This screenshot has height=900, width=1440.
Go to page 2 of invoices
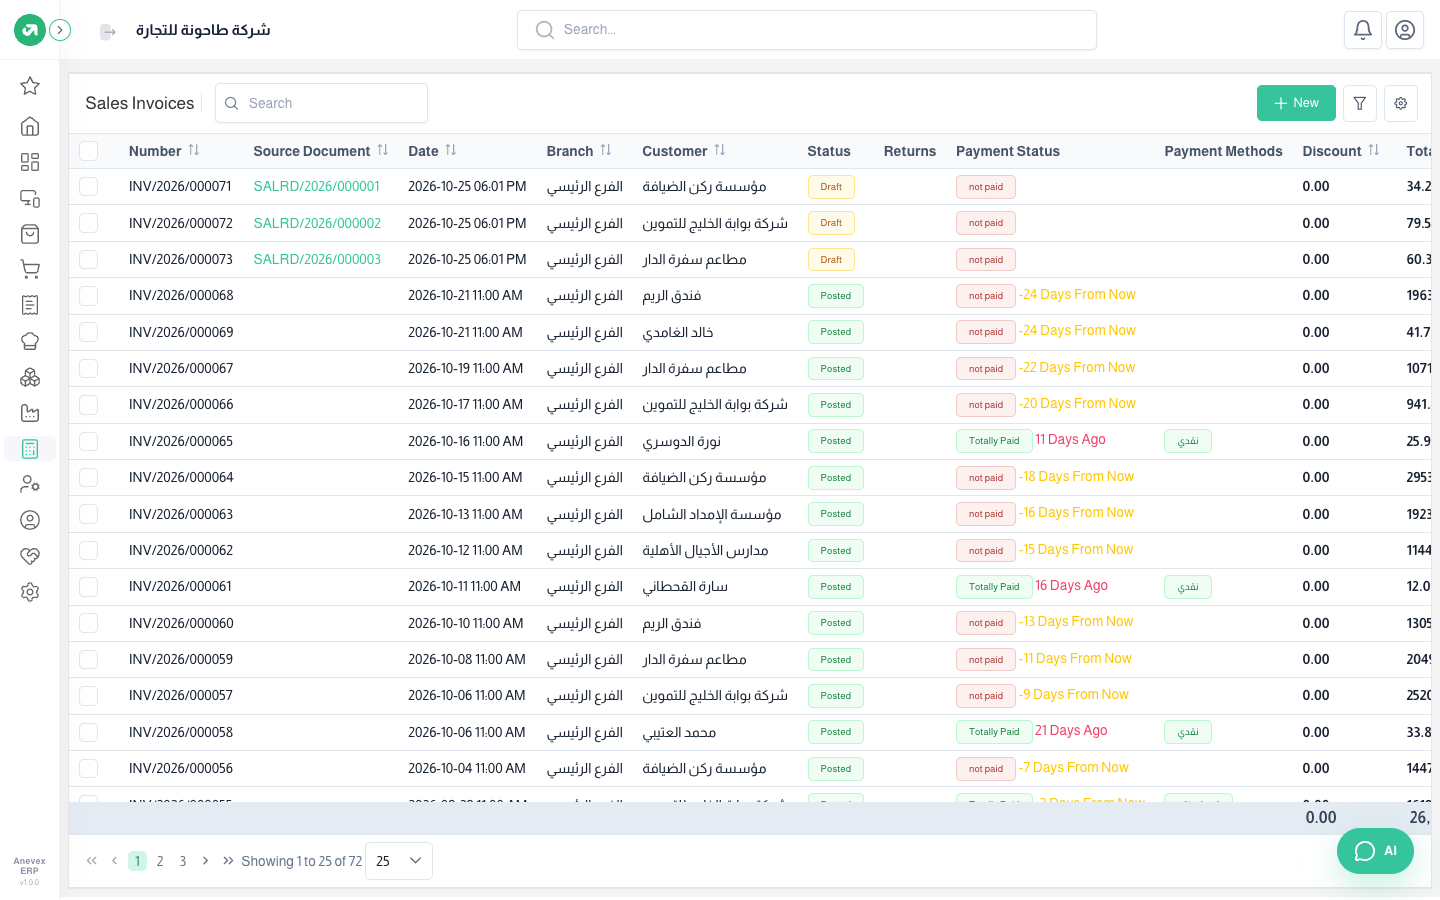160,861
